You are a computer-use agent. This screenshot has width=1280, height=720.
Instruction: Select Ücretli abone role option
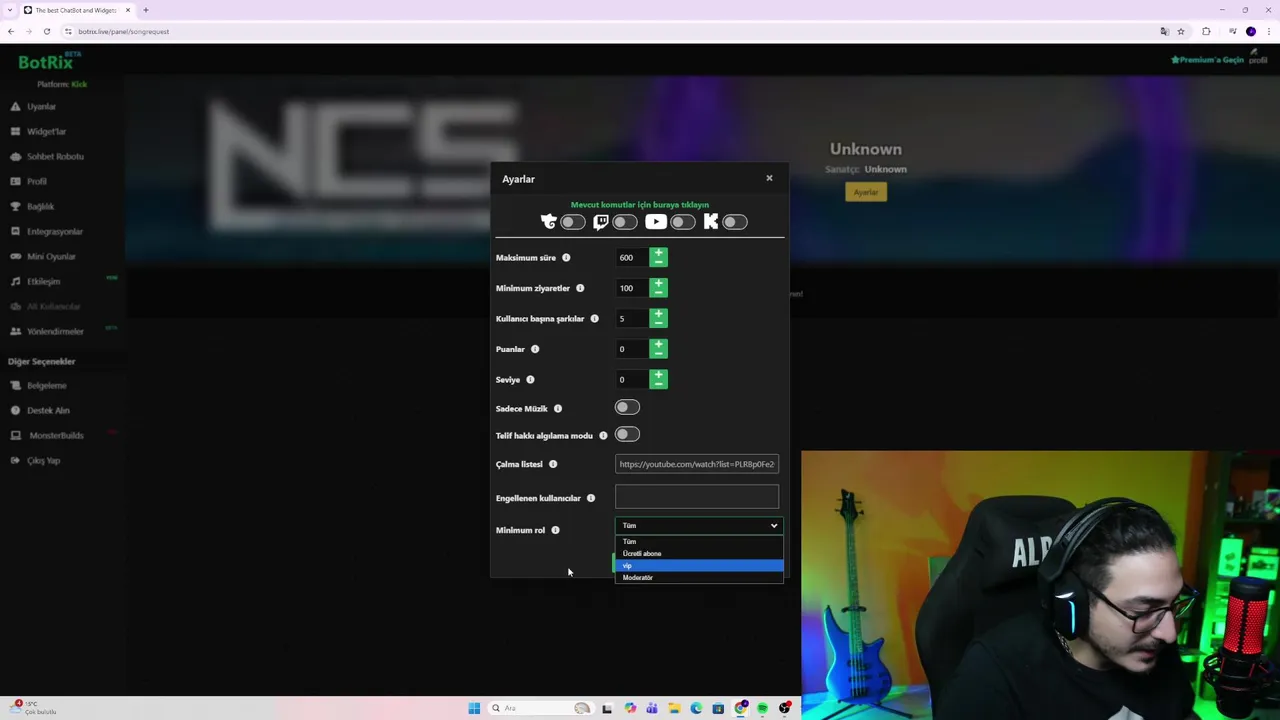pyautogui.click(x=699, y=553)
